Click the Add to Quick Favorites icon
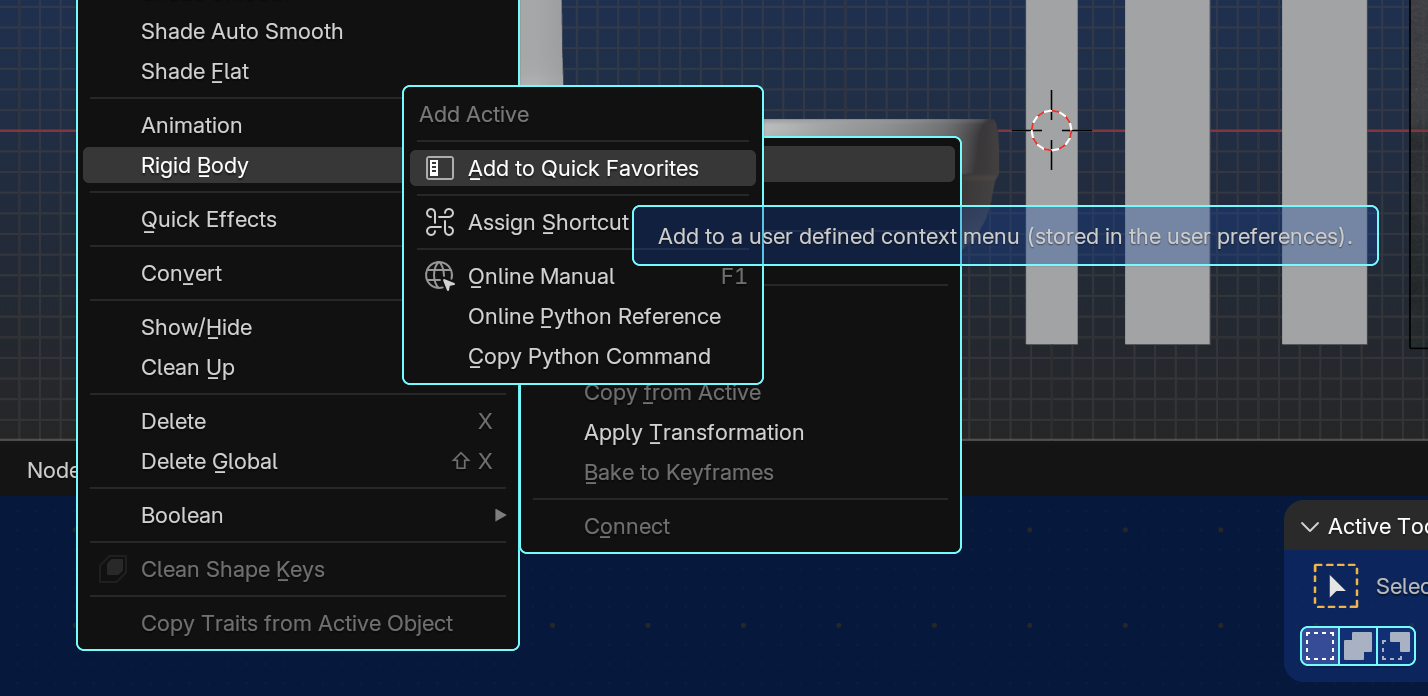The width and height of the screenshot is (1428, 696). [x=440, y=168]
